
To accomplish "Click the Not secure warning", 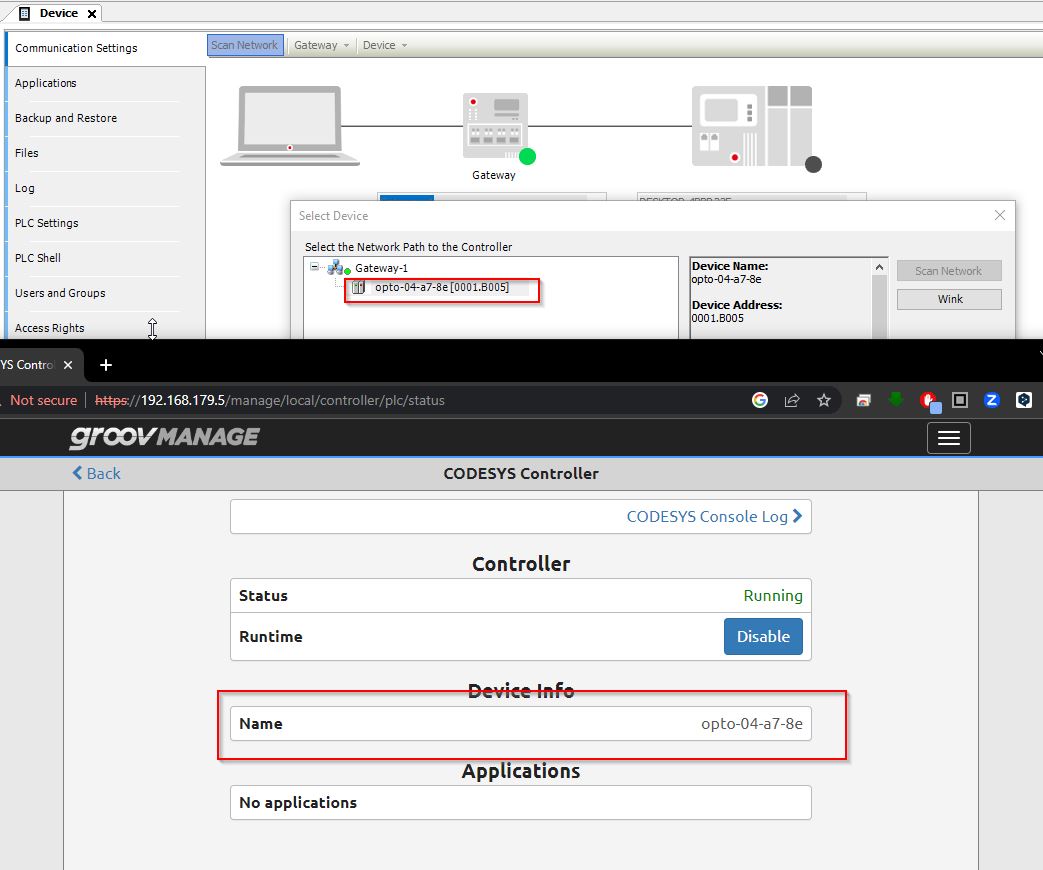I will point(43,400).
